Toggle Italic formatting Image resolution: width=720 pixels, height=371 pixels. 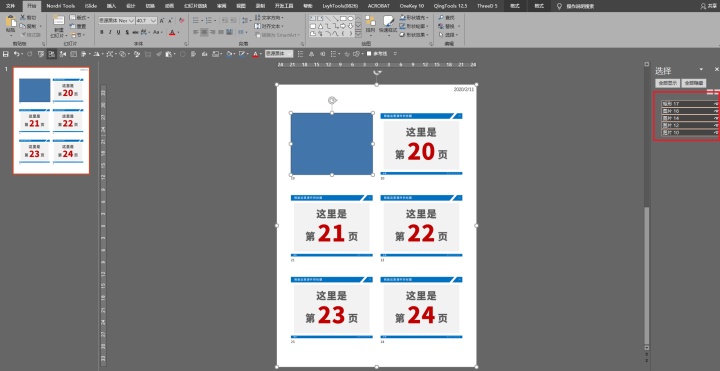(110, 33)
